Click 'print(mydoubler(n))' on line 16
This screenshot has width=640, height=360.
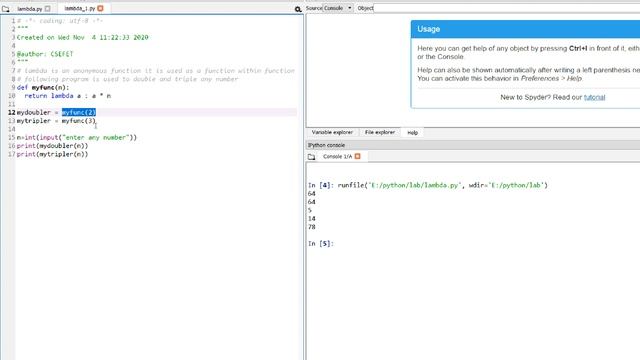pyautogui.click(x=52, y=146)
